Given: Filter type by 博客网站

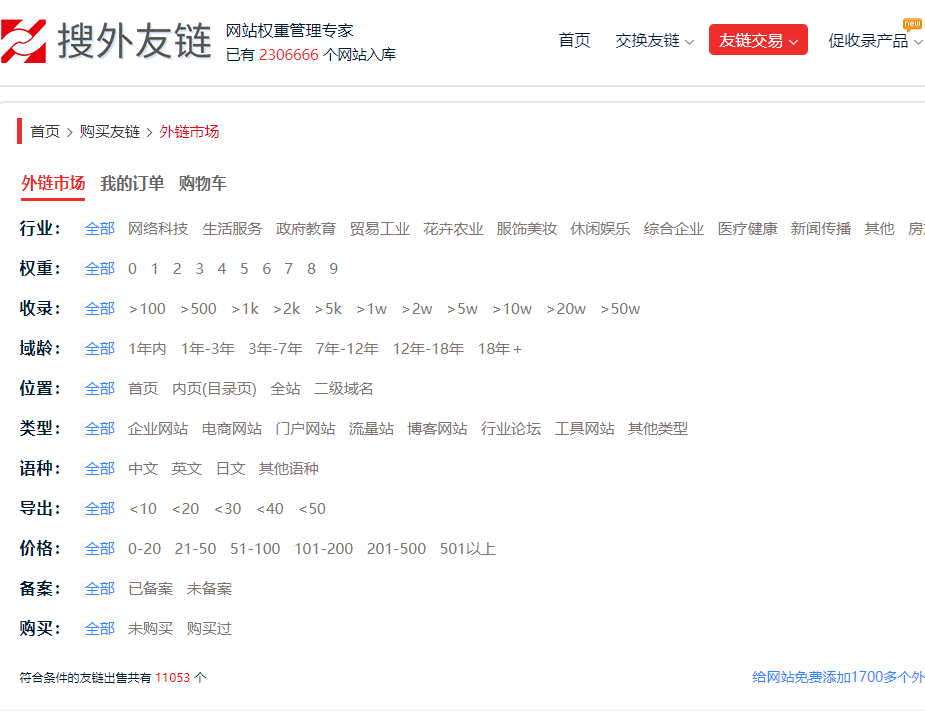Looking at the screenshot, I should pyautogui.click(x=437, y=429).
